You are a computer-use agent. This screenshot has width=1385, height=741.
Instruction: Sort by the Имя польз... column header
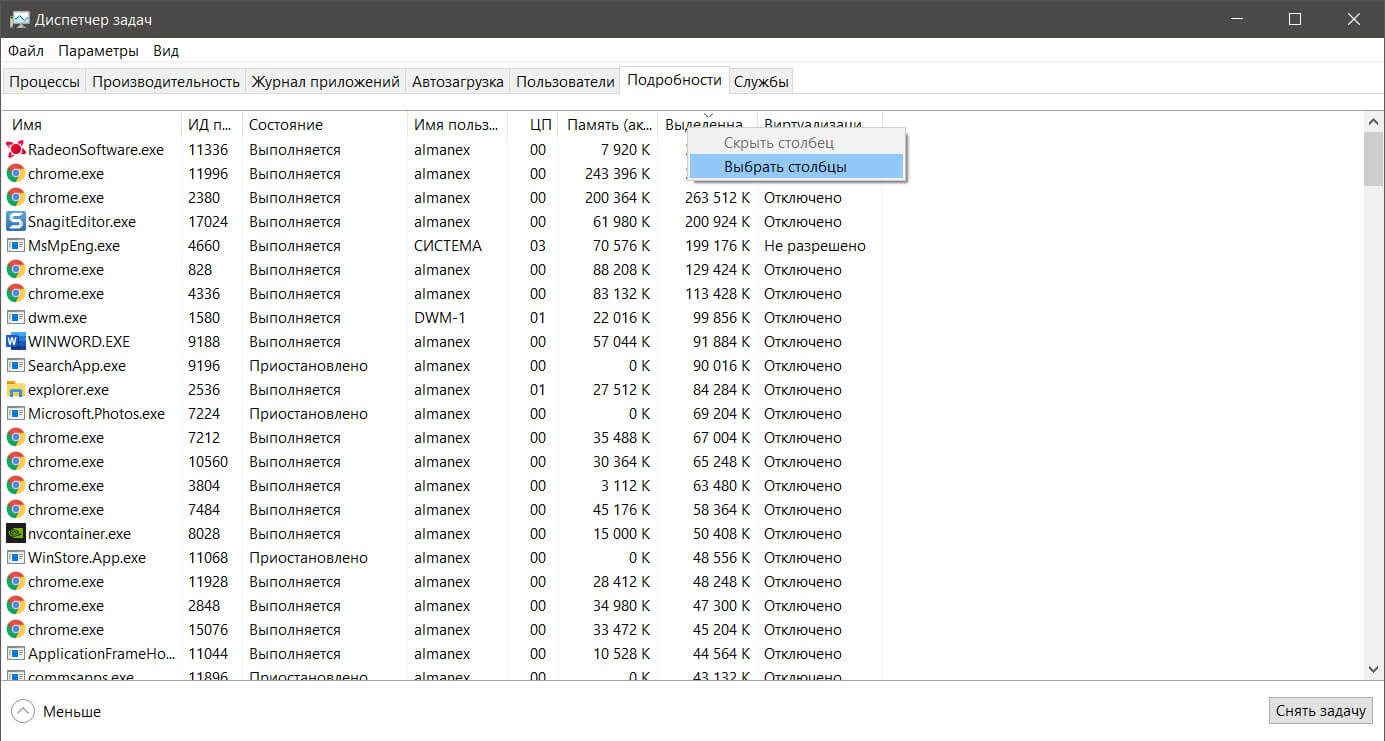coord(457,125)
